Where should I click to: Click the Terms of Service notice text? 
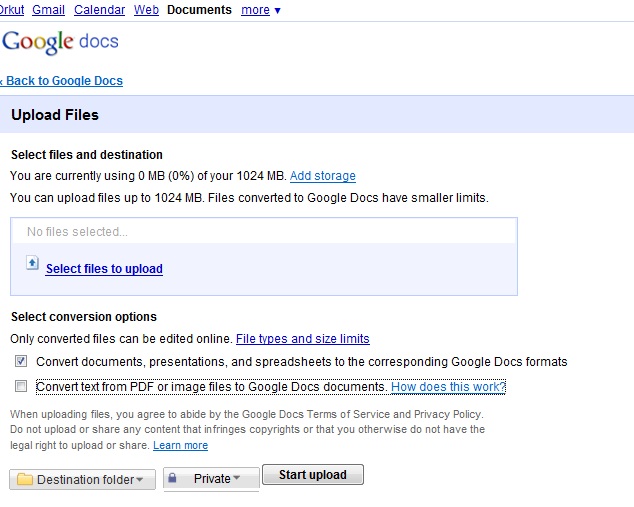pos(247,430)
